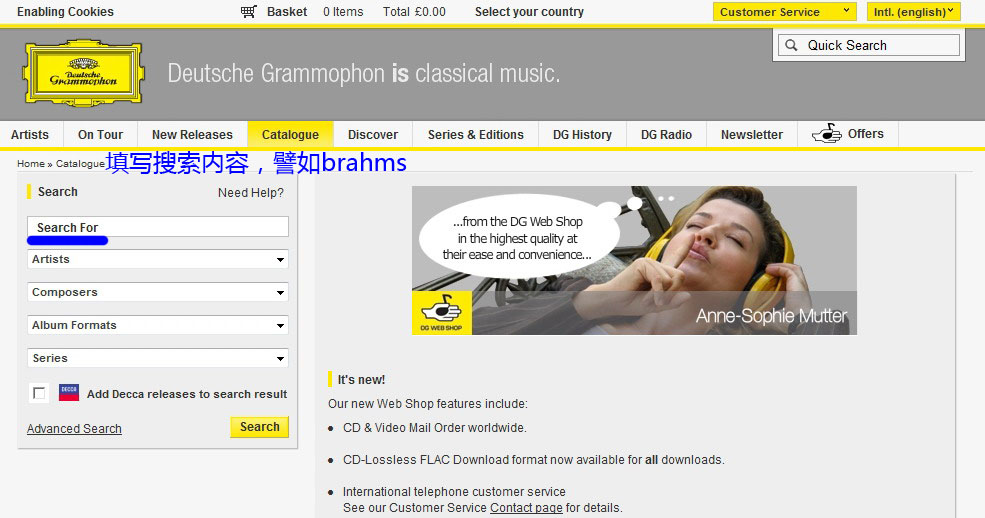Click the Need Help? link
The width and height of the screenshot is (985, 518).
[x=251, y=193]
